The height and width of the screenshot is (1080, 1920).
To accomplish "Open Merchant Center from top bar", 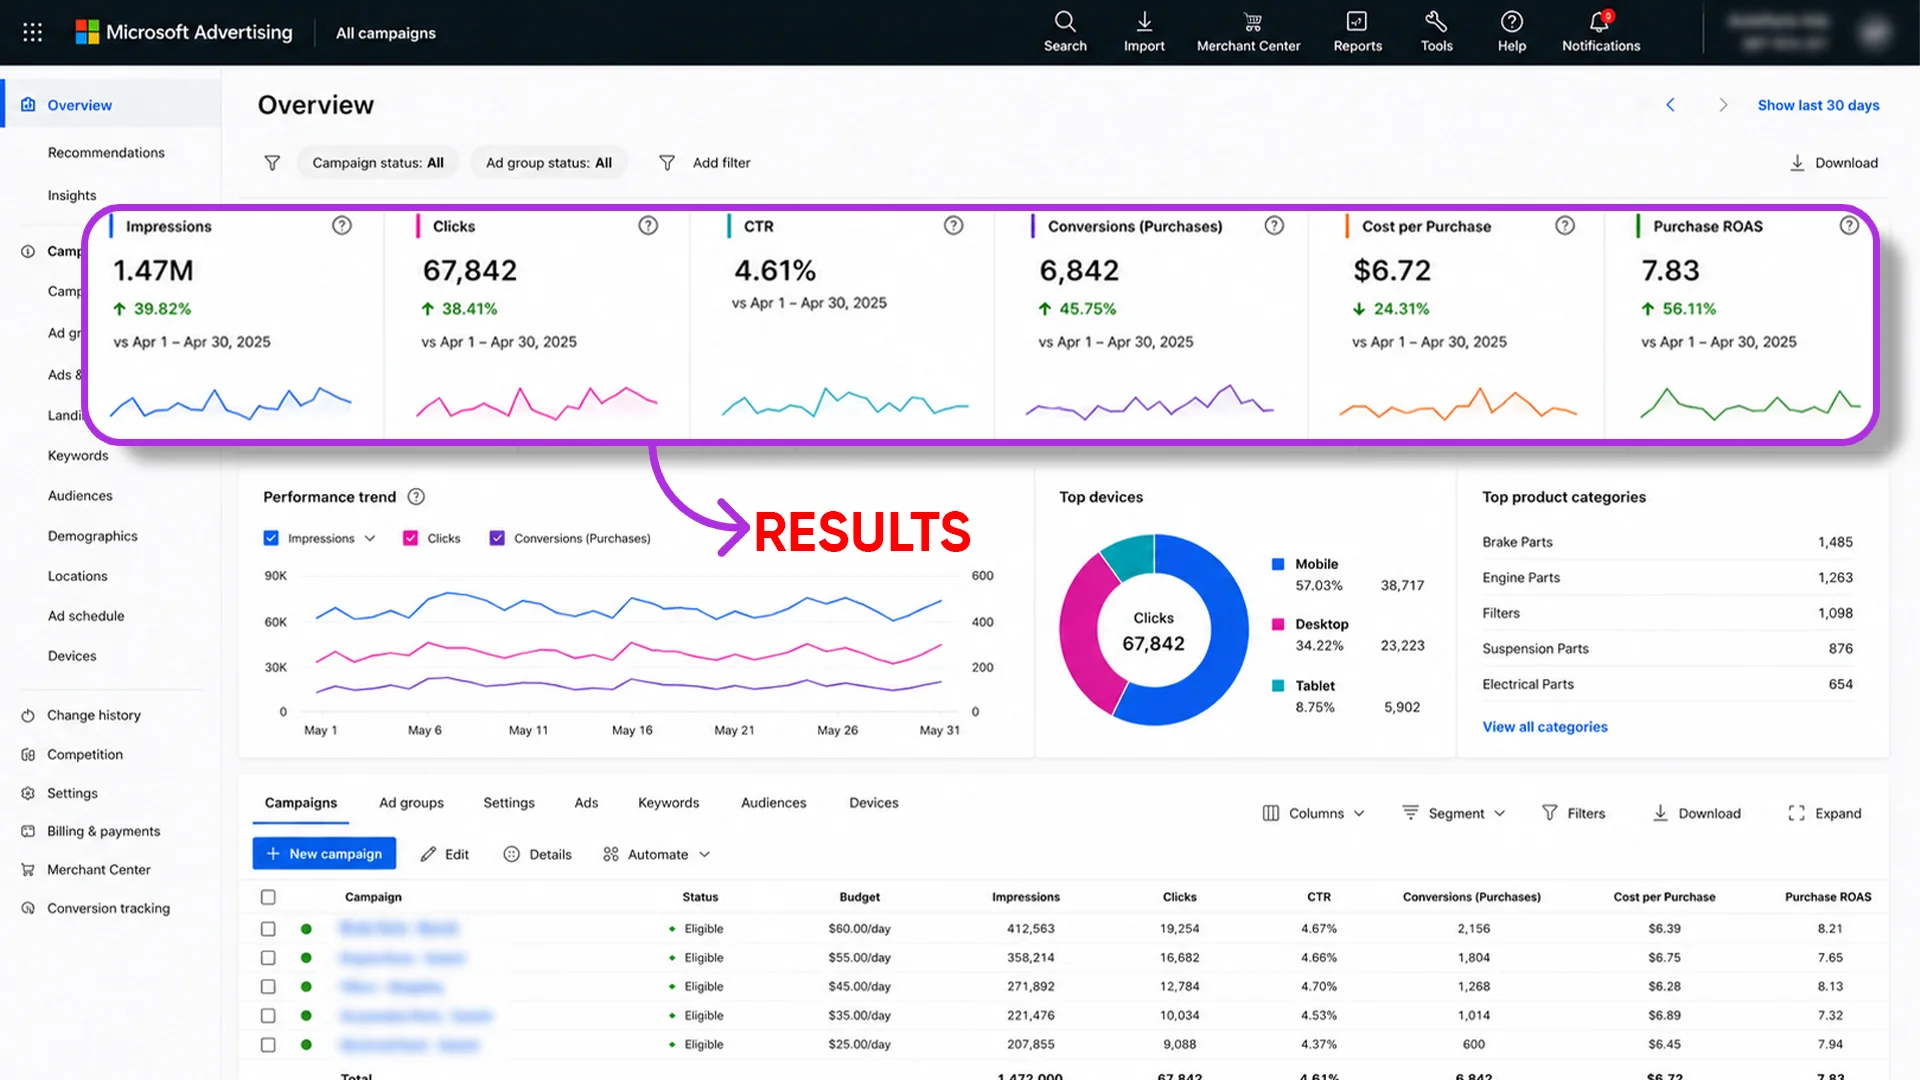I will [1248, 32].
